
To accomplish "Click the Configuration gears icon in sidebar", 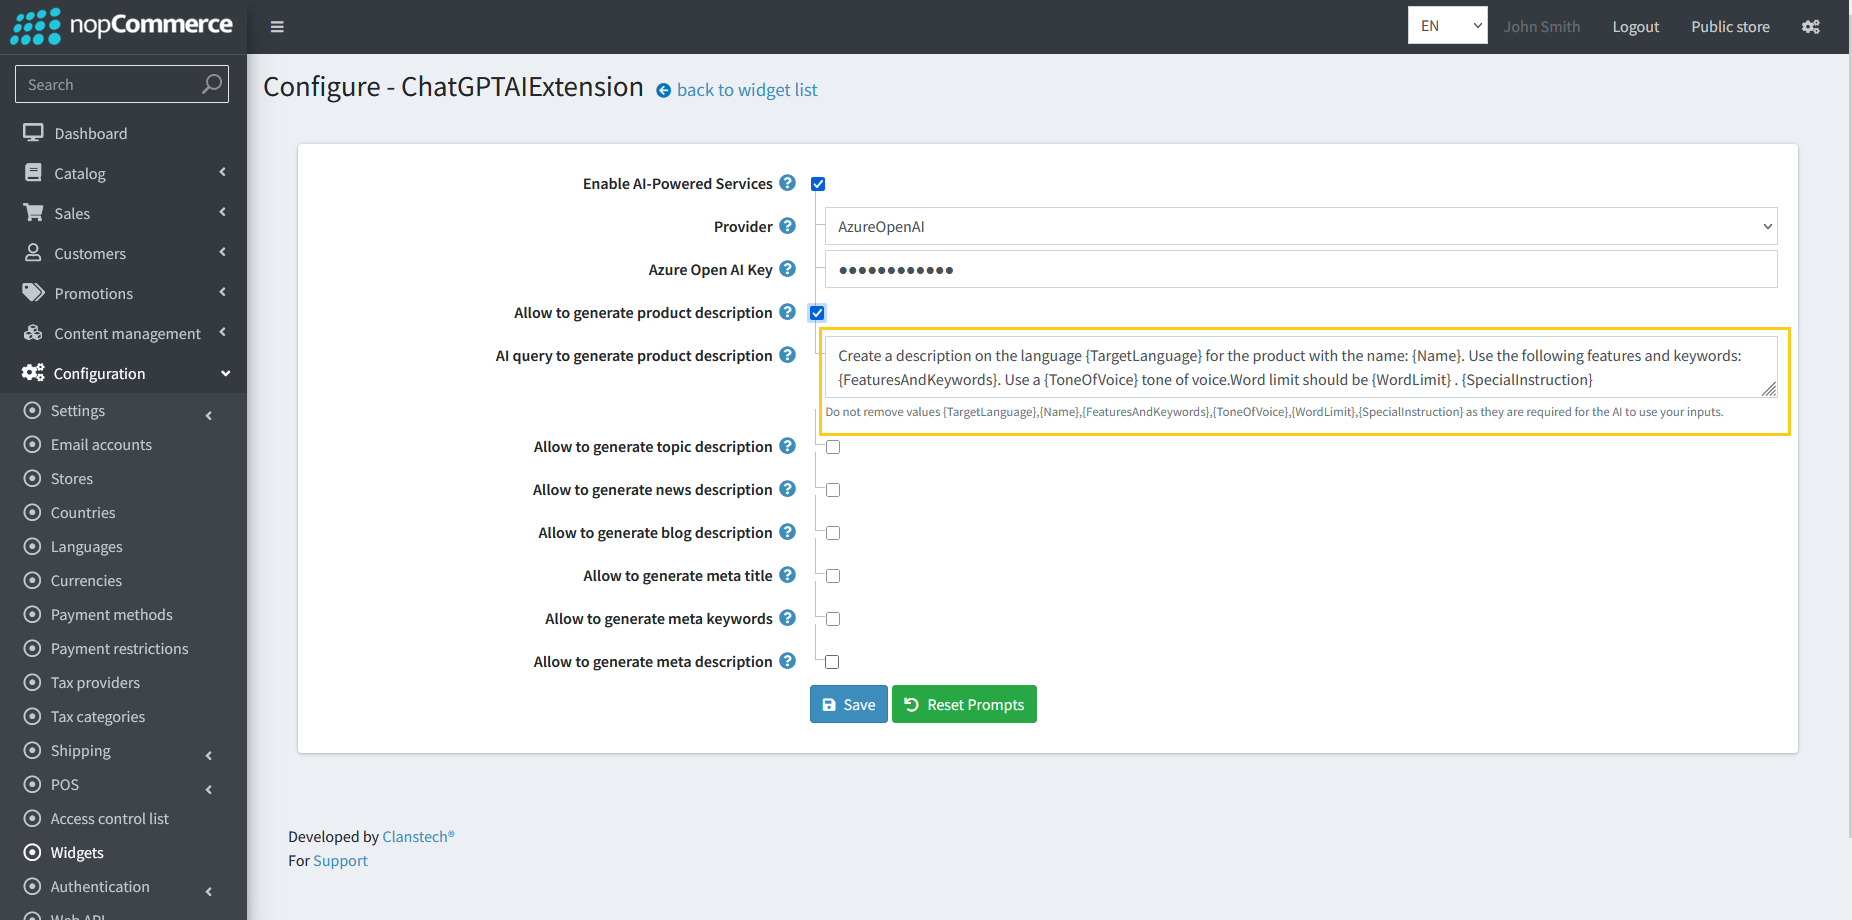I will coord(33,372).
